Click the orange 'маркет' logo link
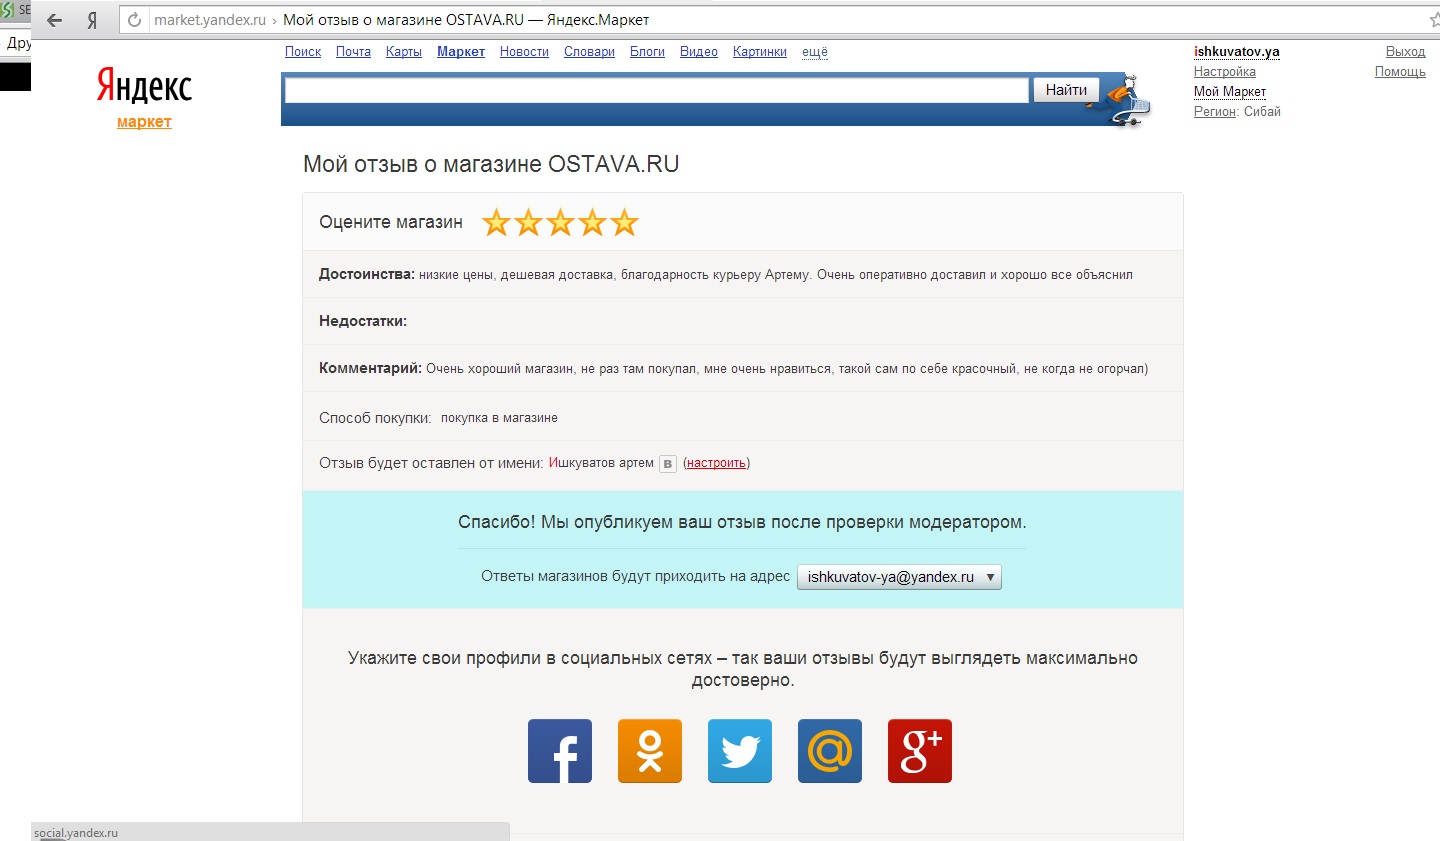This screenshot has height=841, width=1440. point(144,122)
